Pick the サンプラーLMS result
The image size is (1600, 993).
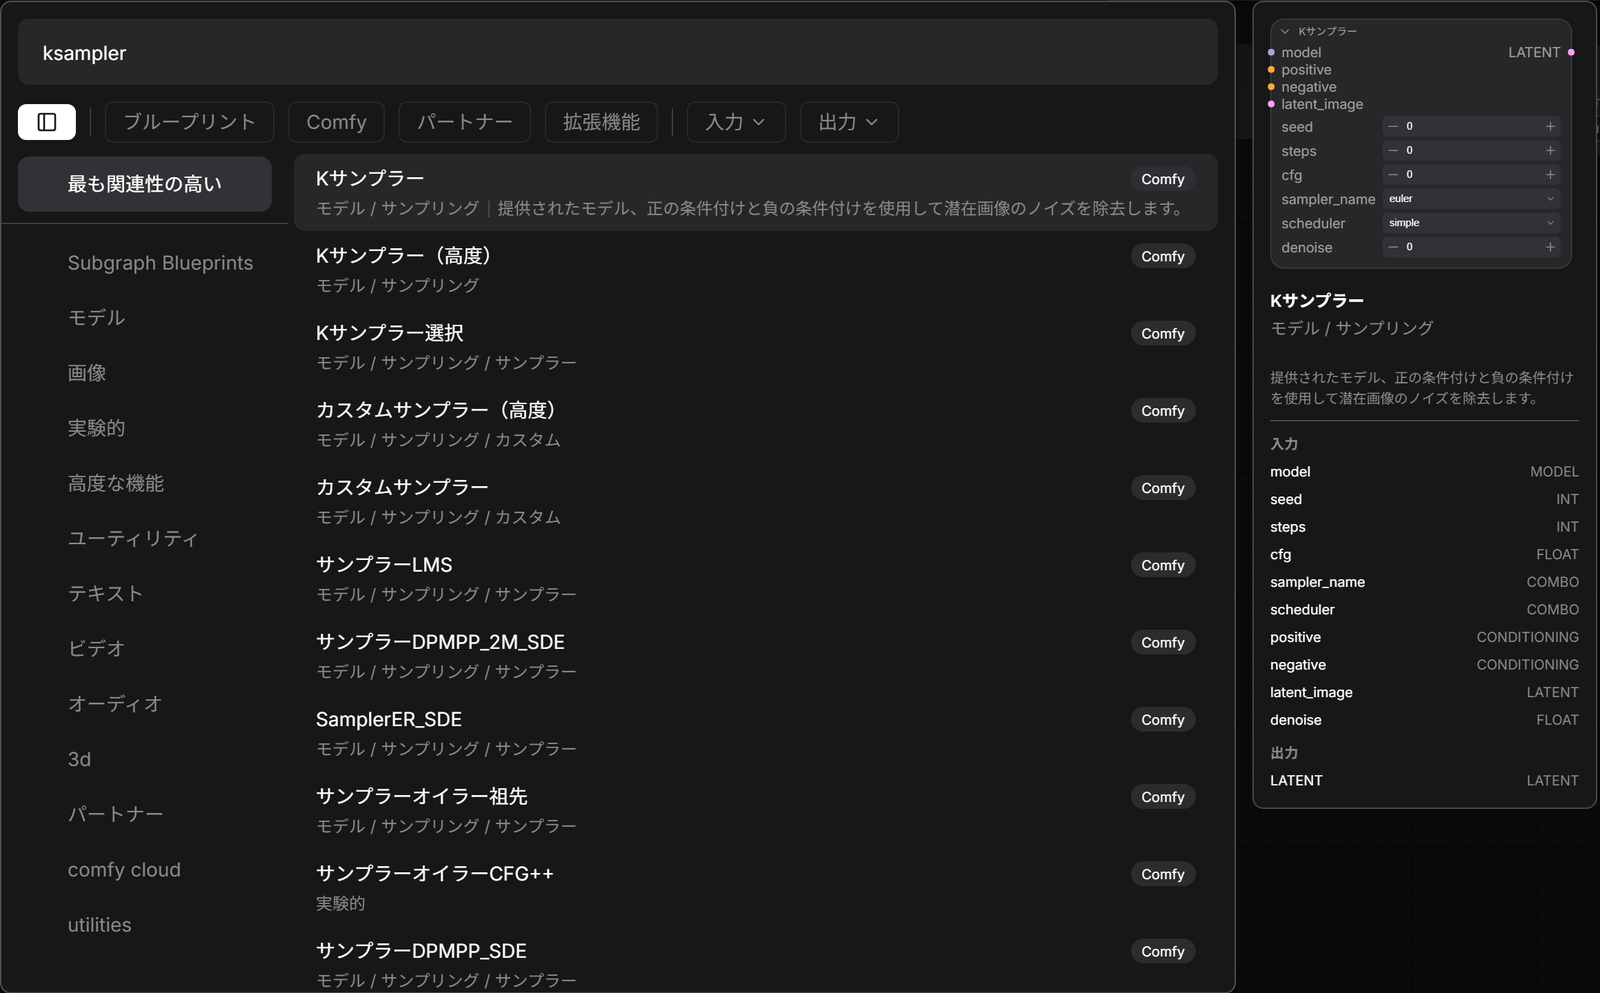coord(755,578)
